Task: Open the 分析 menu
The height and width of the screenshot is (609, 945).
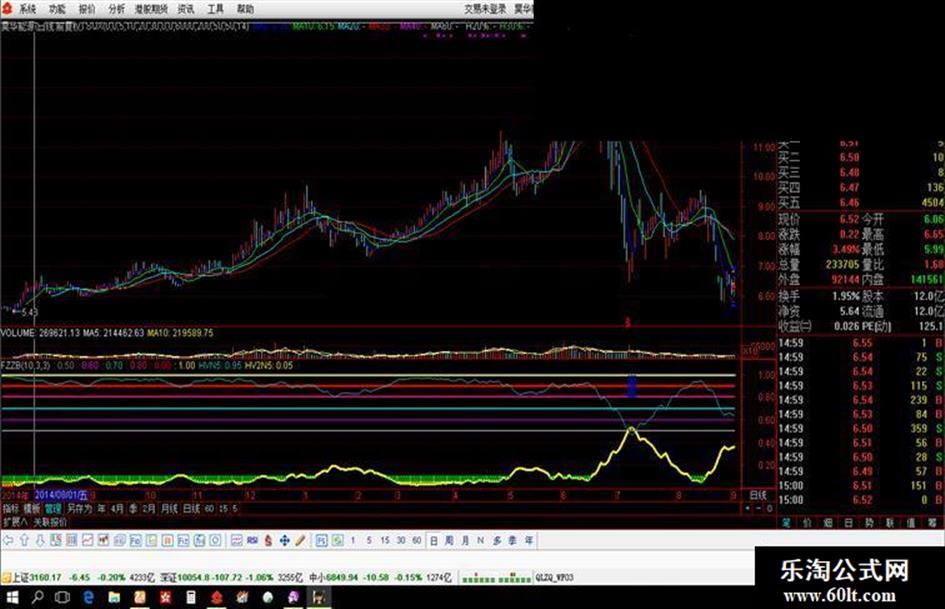Action: pos(116,9)
